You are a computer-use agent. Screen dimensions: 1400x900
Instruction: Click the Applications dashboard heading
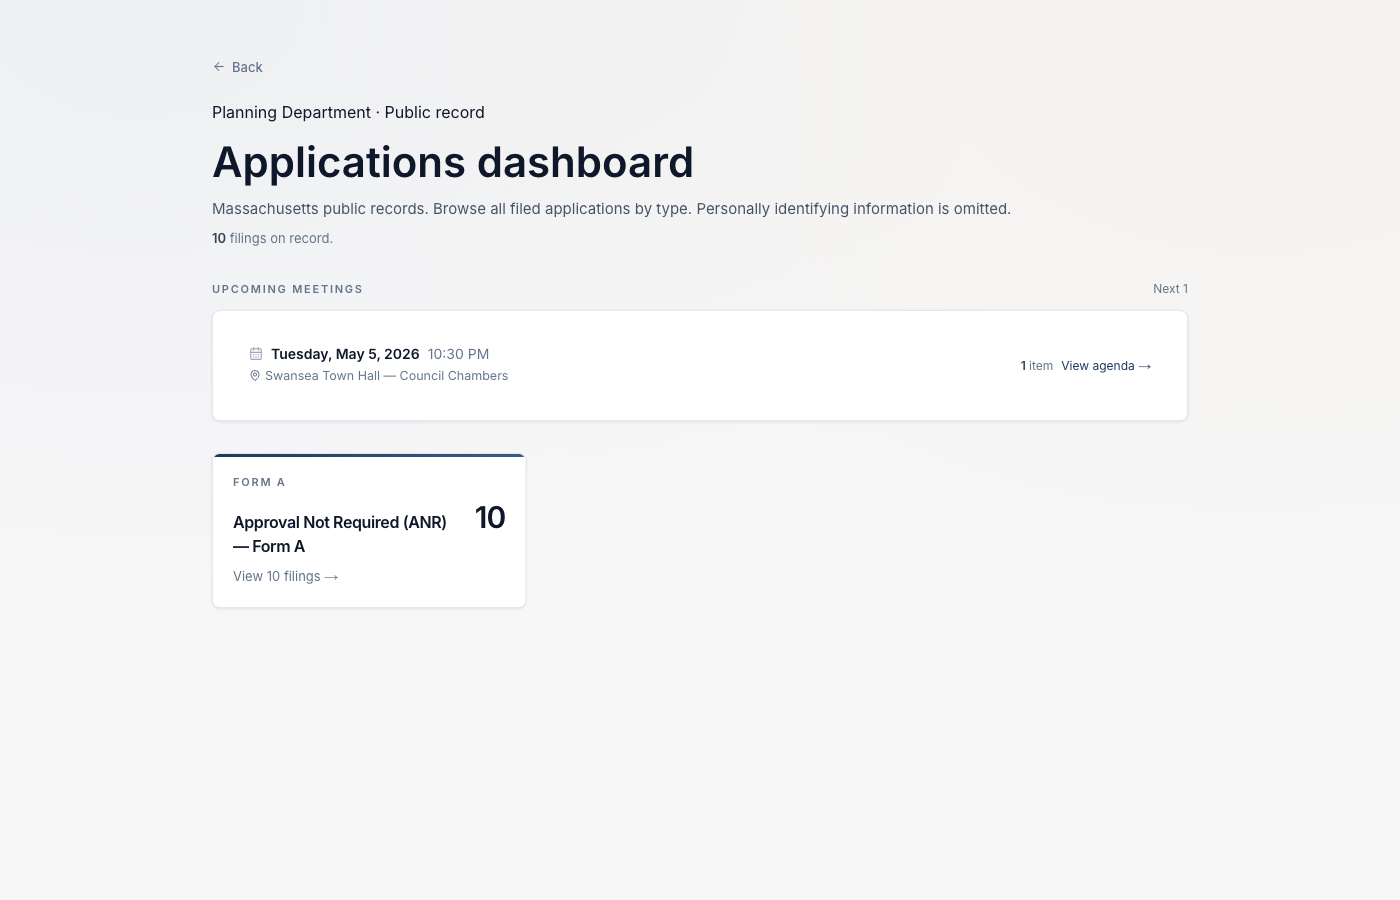coord(453,162)
